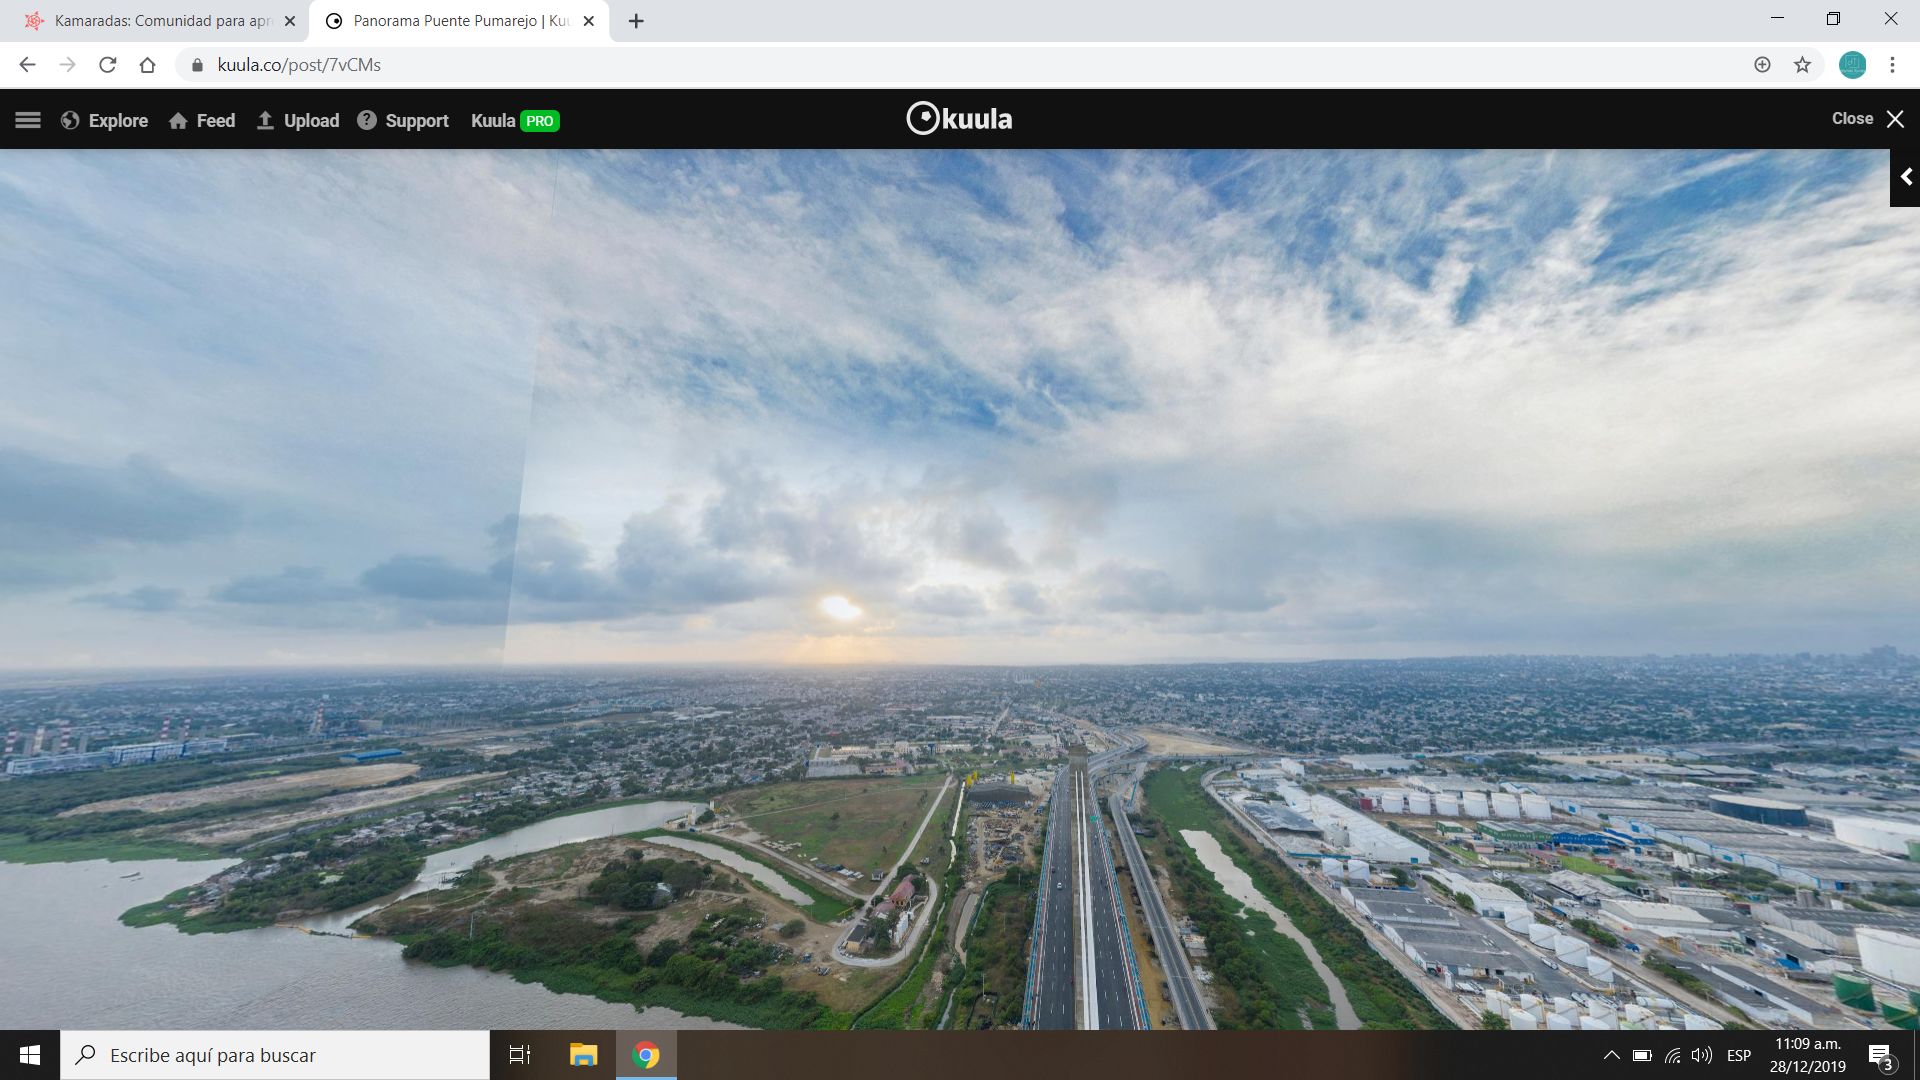Change the ESP input language
1920x1080 pixels.
pos(1739,1055)
